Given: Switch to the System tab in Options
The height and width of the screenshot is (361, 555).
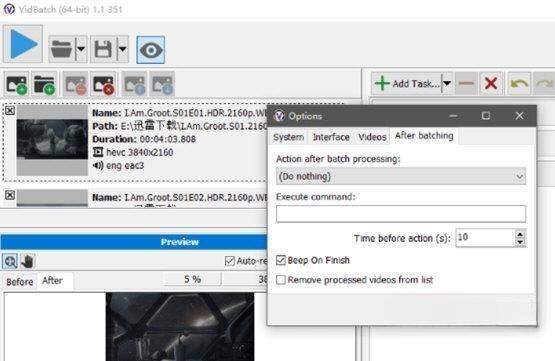Looking at the screenshot, I should pos(288,137).
